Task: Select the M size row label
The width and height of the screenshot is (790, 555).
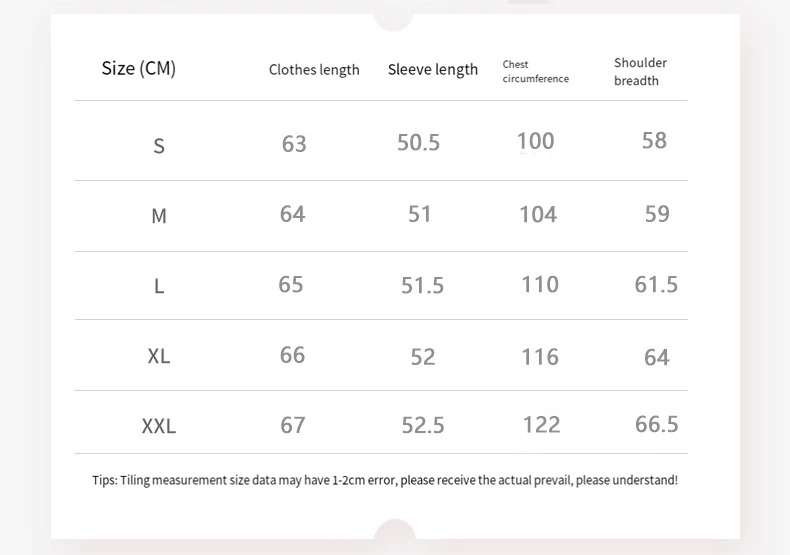Action: pos(159,215)
